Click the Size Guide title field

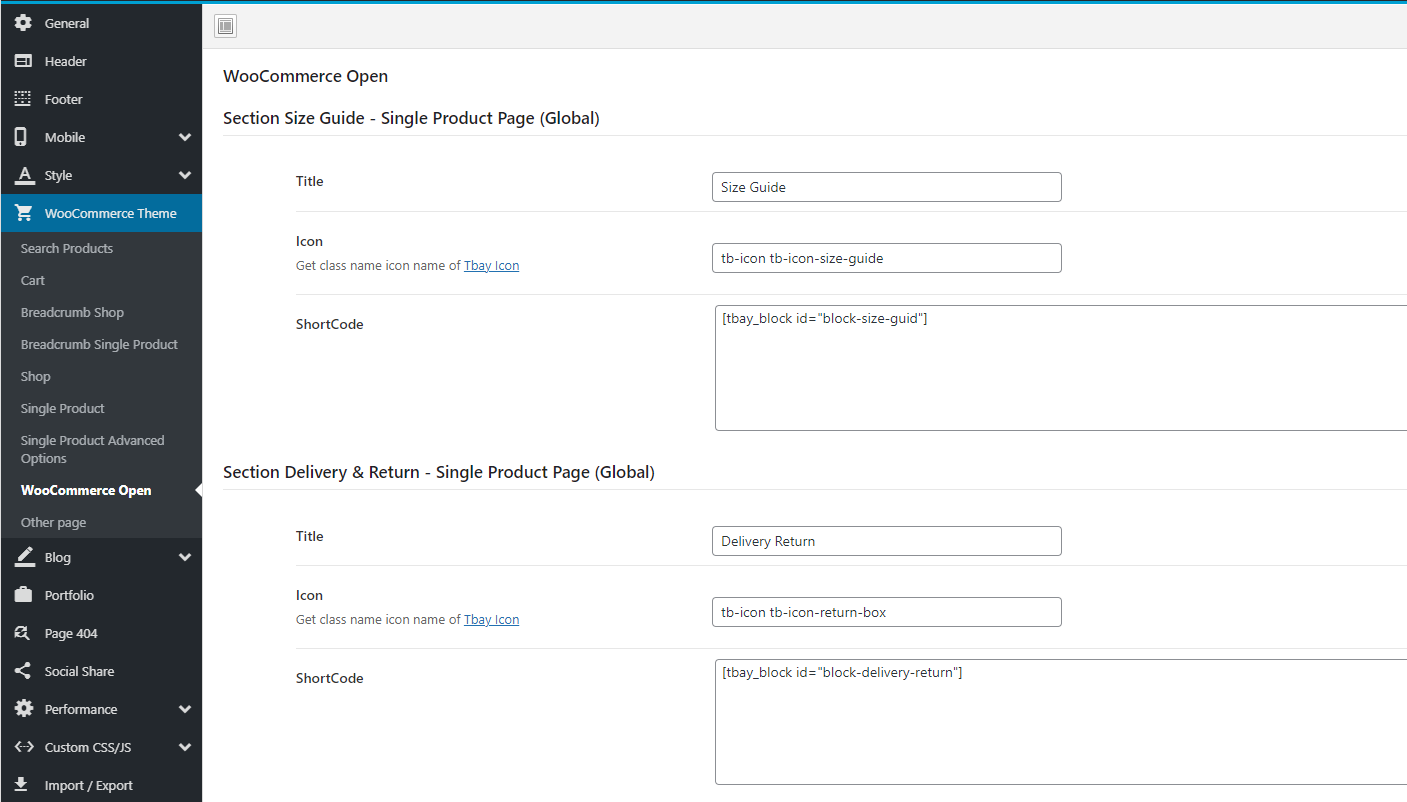click(x=886, y=187)
